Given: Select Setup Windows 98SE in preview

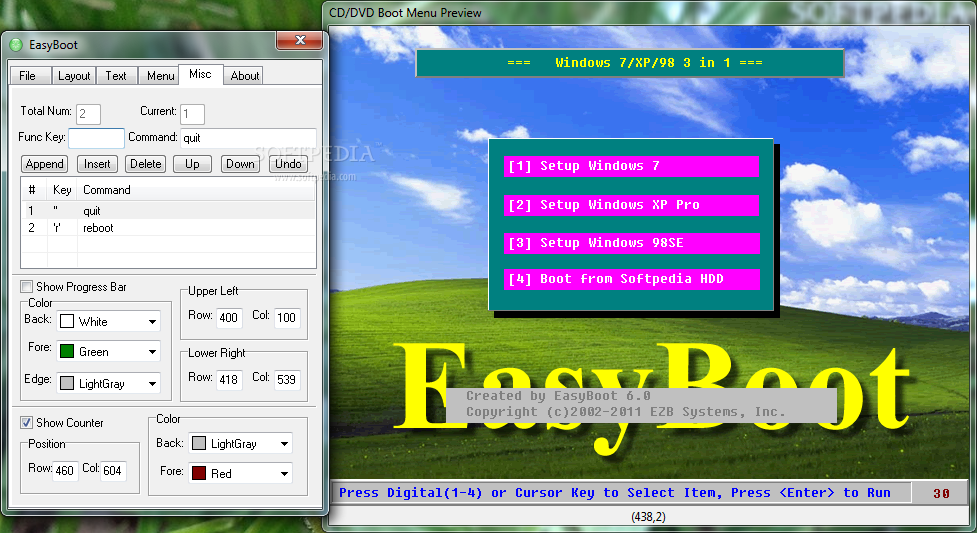Looking at the screenshot, I should (x=632, y=243).
